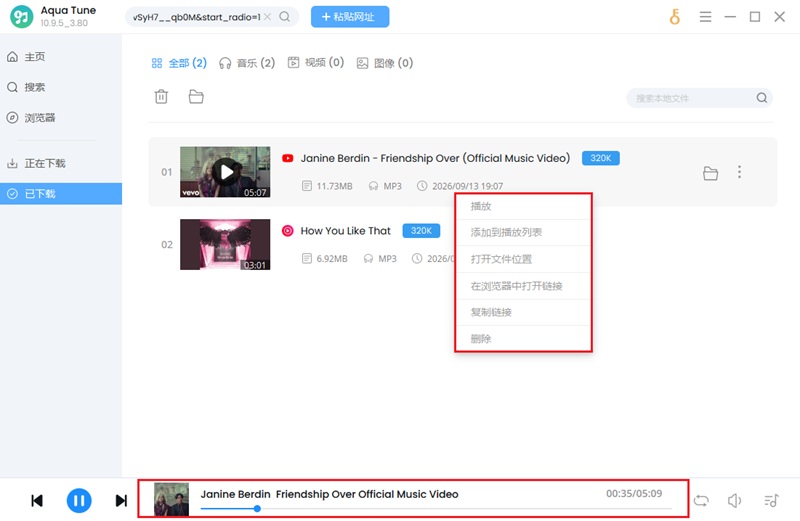Open file folder for Friendship Over row
Screen dimensions: 800x521
pyautogui.click(x=710, y=173)
